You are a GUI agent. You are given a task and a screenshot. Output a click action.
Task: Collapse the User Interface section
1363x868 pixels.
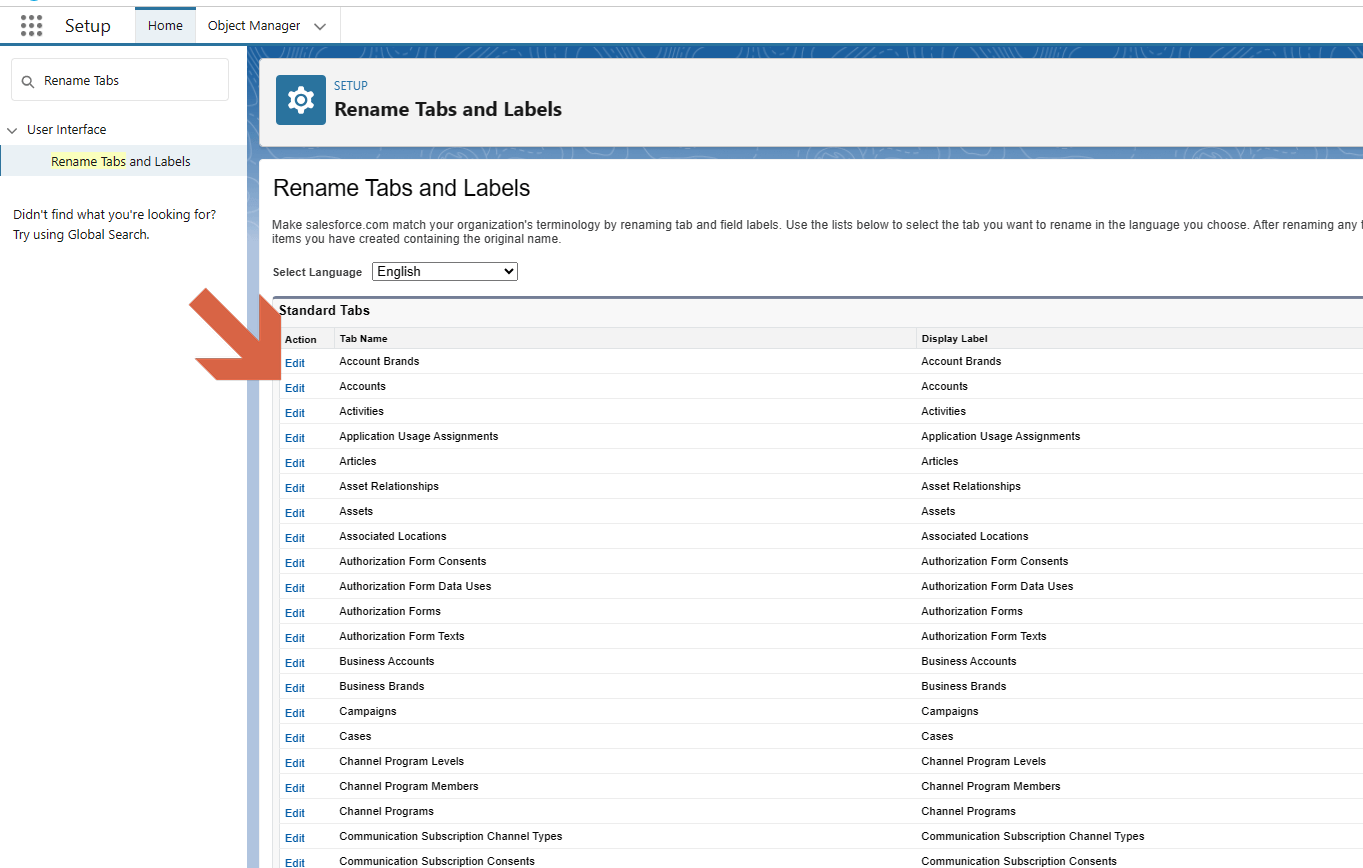[x=11, y=129]
